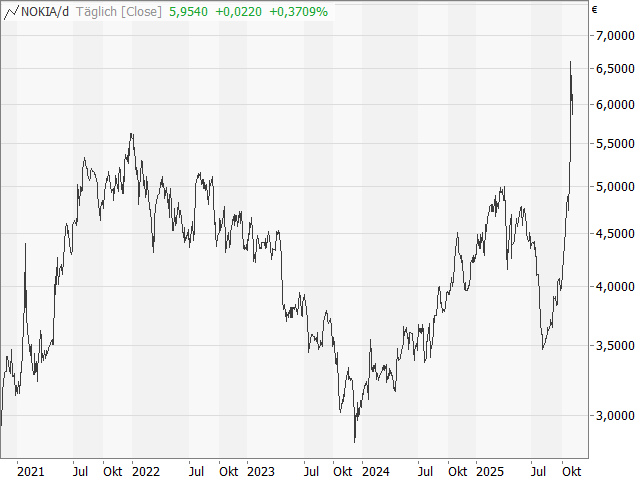Click the absolute change value +0,0220
The height and width of the screenshot is (480, 640).
240,11
